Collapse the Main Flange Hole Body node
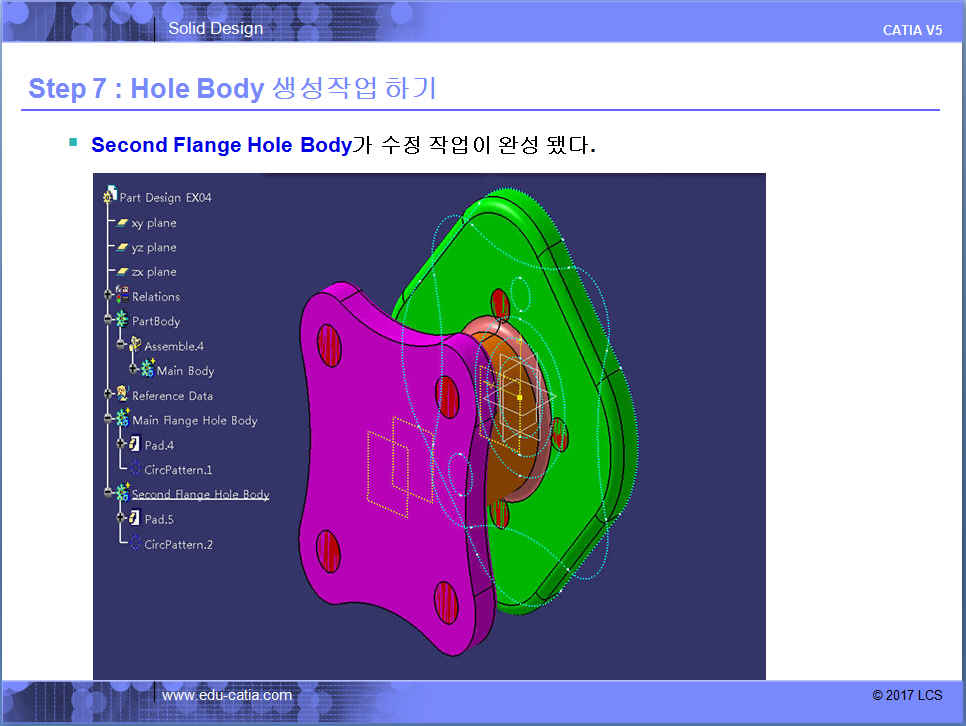 [x=108, y=420]
